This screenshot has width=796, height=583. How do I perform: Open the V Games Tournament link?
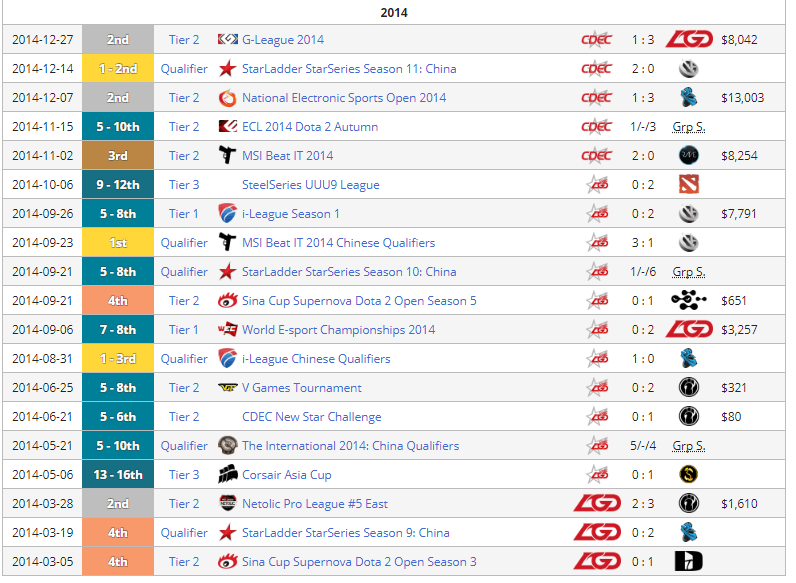coord(302,387)
